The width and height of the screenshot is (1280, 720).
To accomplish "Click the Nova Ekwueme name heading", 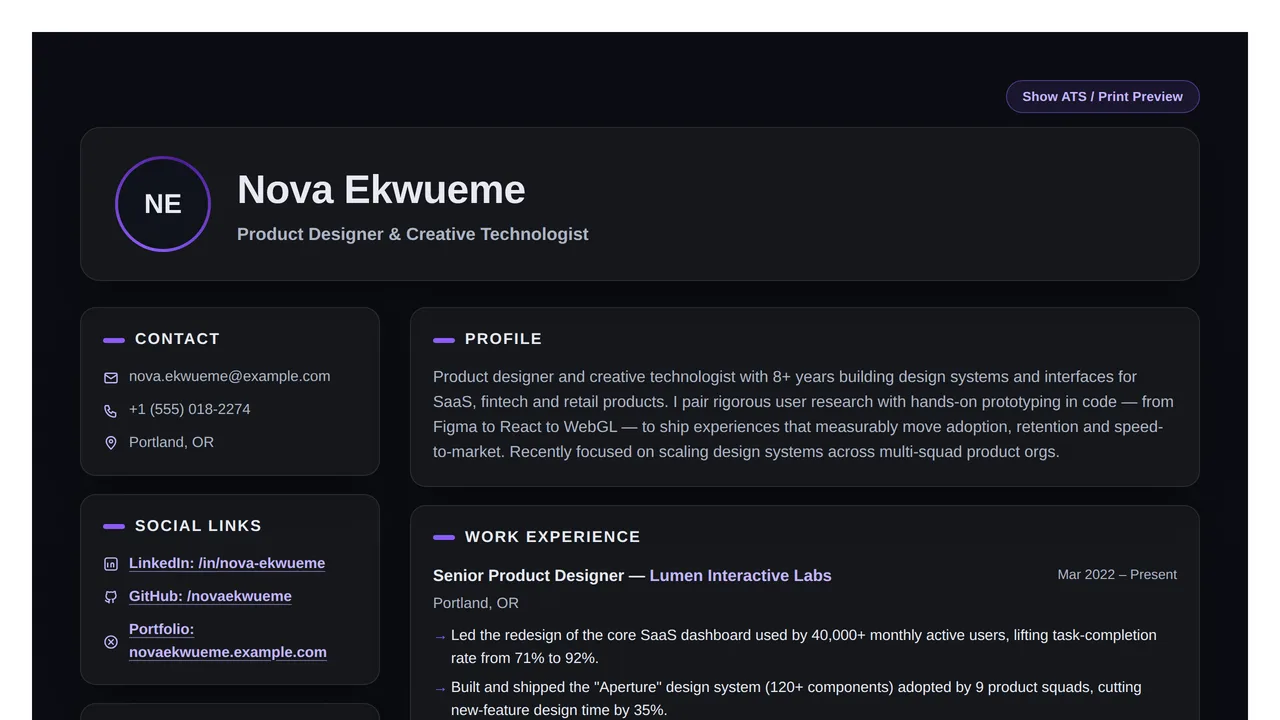I will [381, 190].
